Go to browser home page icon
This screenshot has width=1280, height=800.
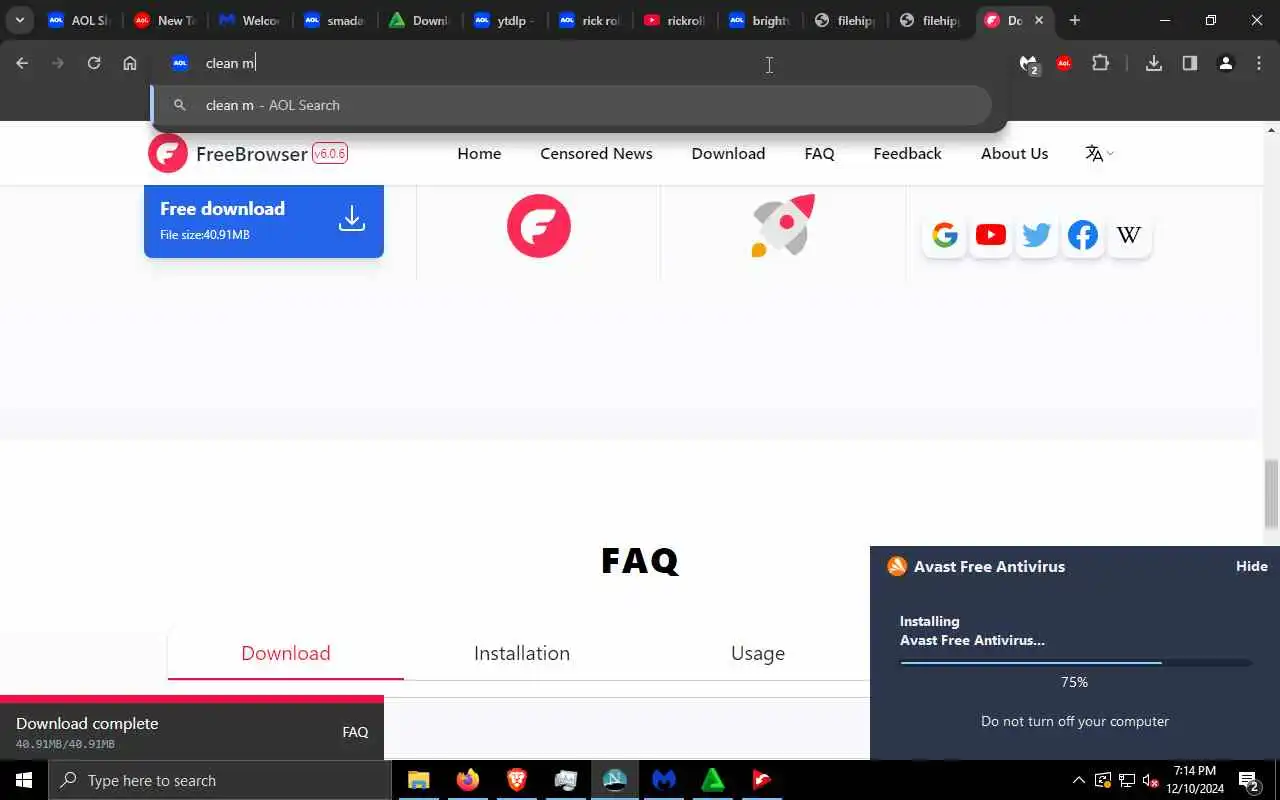pos(130,63)
